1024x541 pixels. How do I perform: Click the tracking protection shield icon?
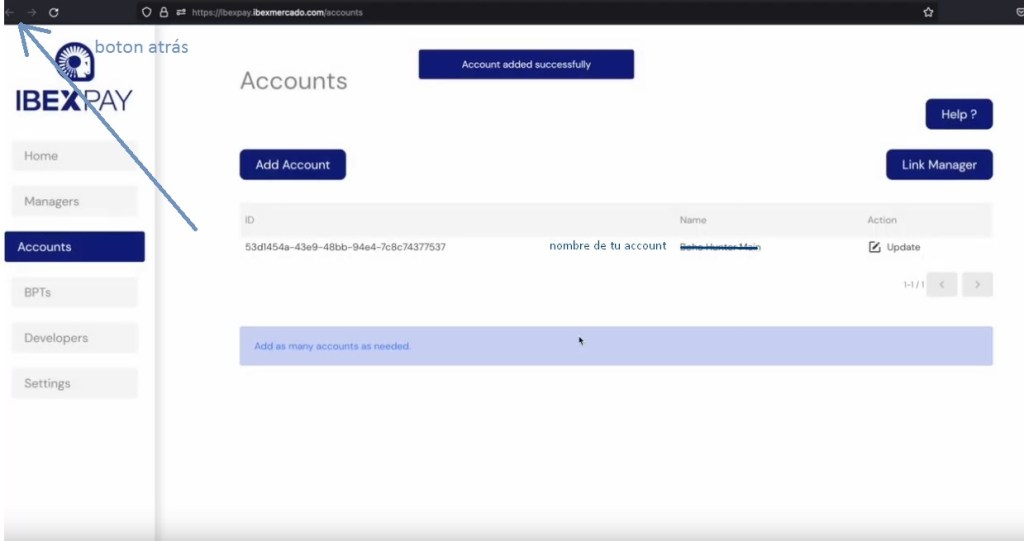tap(146, 12)
